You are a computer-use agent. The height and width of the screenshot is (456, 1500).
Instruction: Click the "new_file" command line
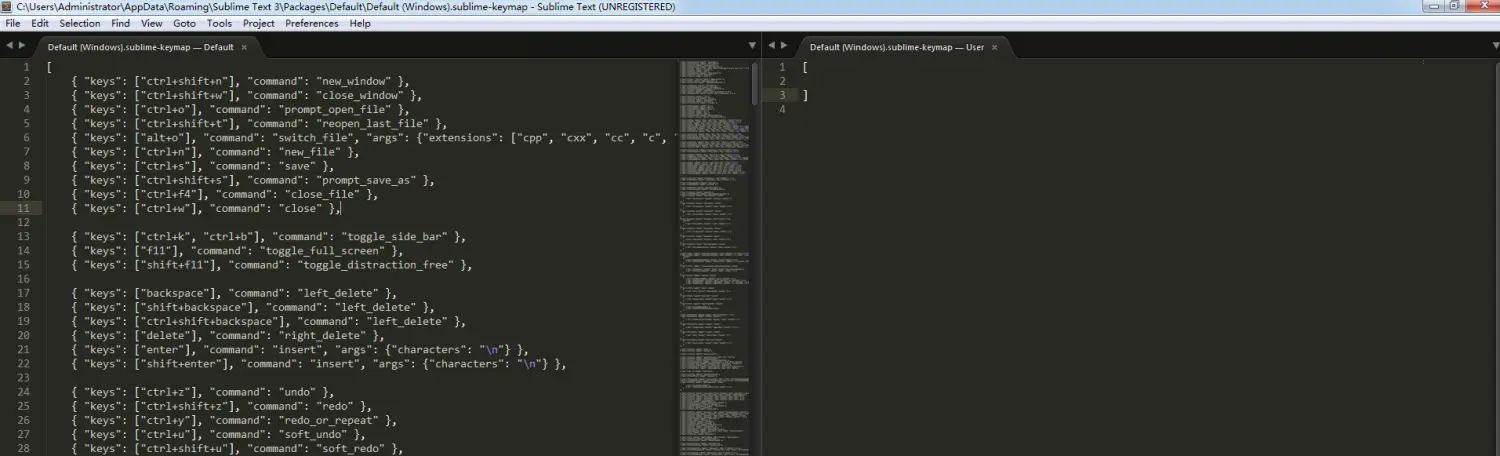pos(215,152)
